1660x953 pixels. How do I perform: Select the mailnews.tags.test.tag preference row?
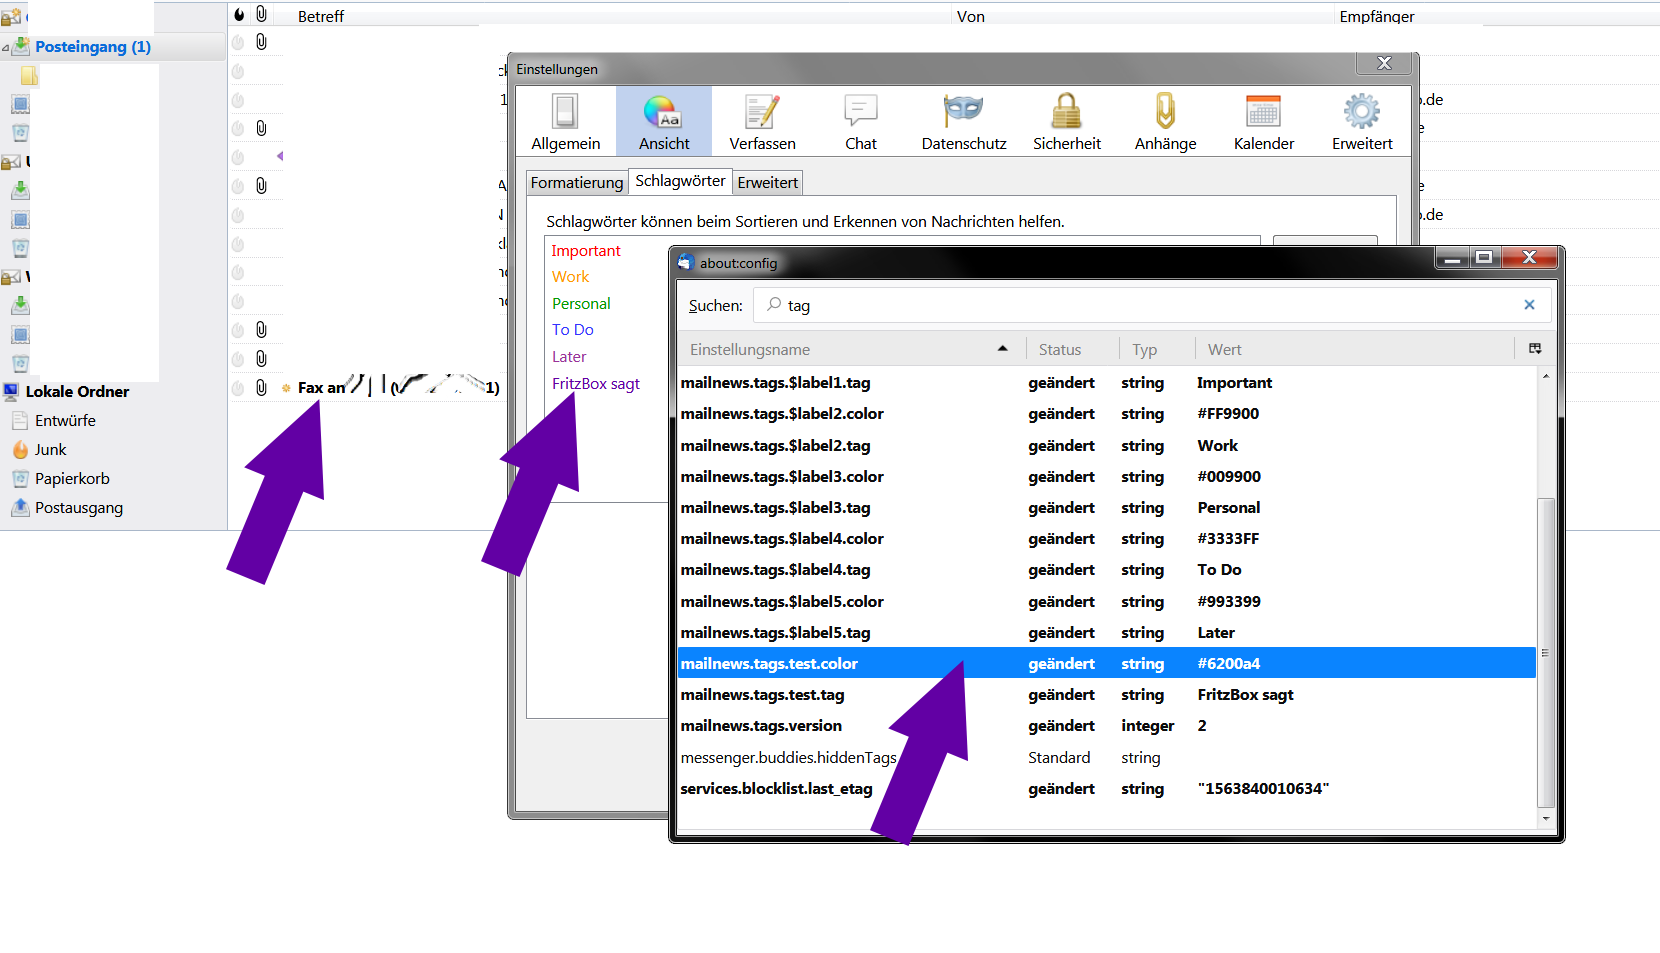[x=1107, y=695]
